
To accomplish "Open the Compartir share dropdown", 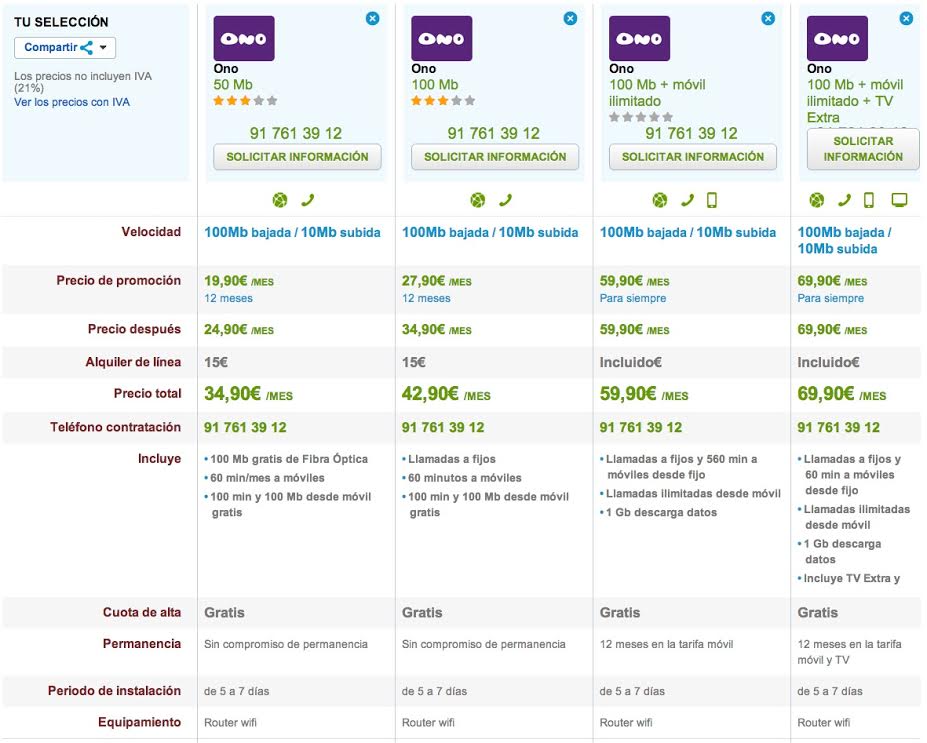I will (x=65, y=47).
